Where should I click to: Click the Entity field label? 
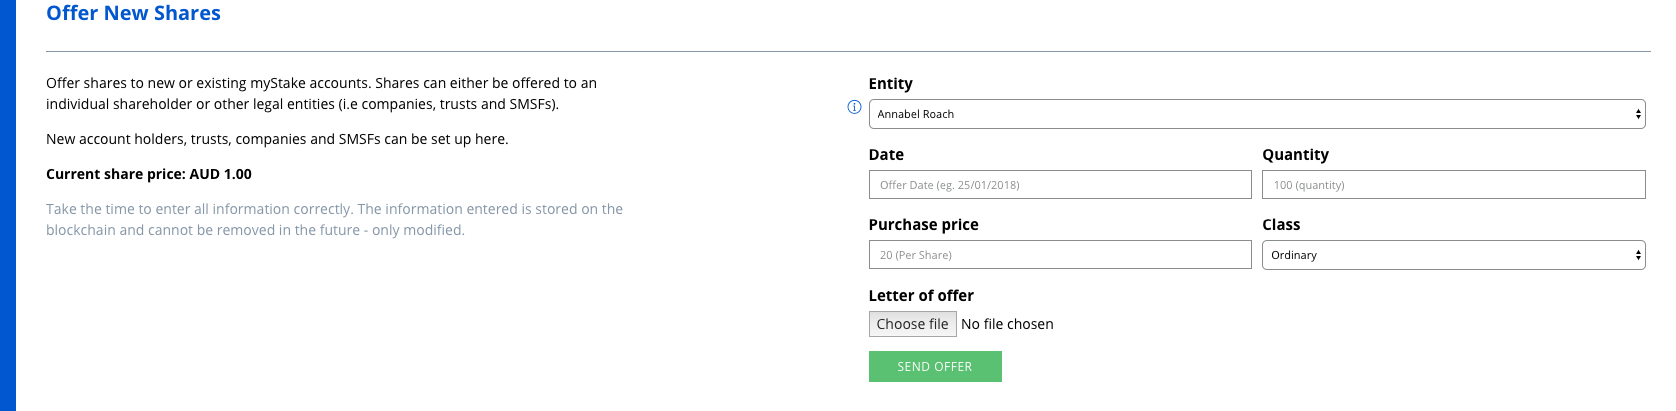890,84
